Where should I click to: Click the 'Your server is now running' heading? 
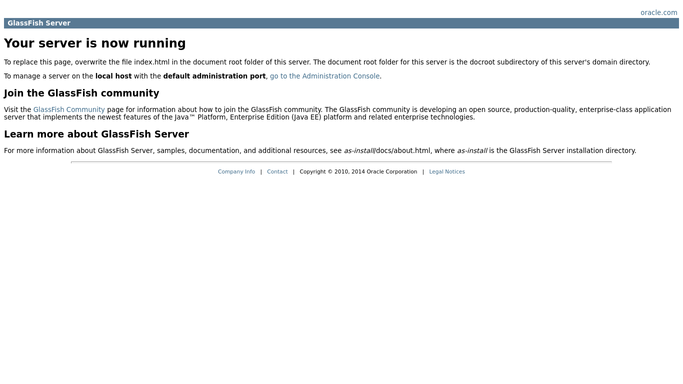click(x=95, y=43)
